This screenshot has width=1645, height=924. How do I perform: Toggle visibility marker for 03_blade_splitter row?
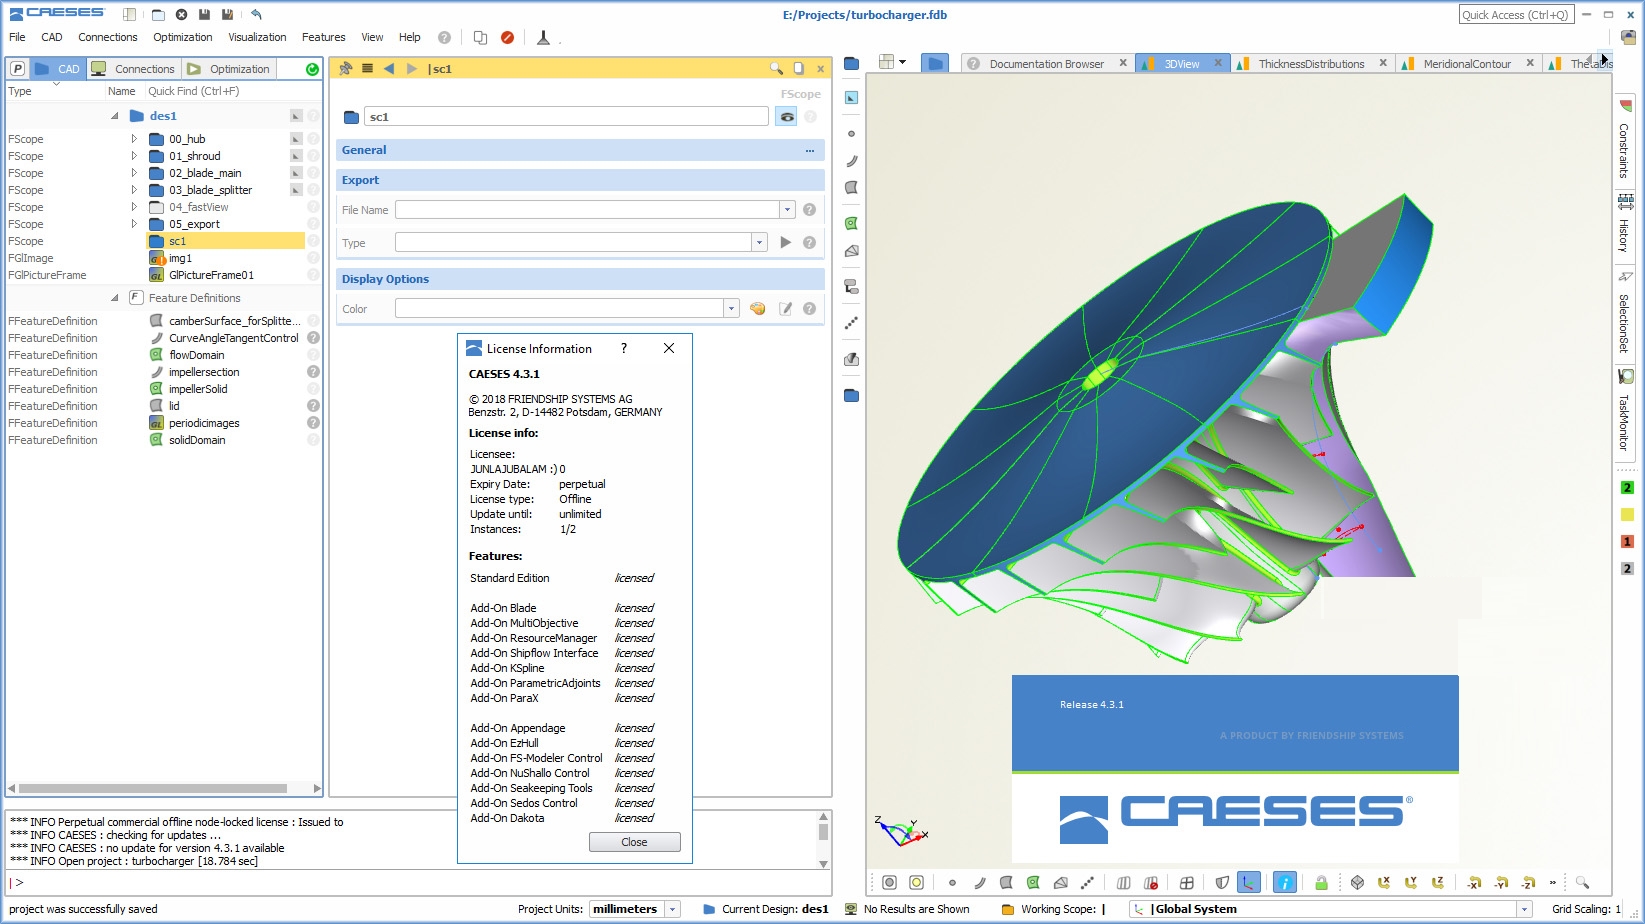point(296,190)
